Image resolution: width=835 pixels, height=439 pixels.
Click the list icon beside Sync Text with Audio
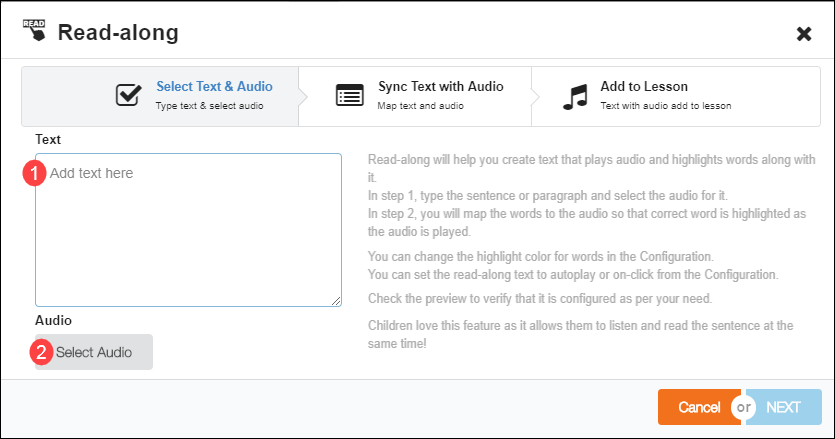point(349,95)
